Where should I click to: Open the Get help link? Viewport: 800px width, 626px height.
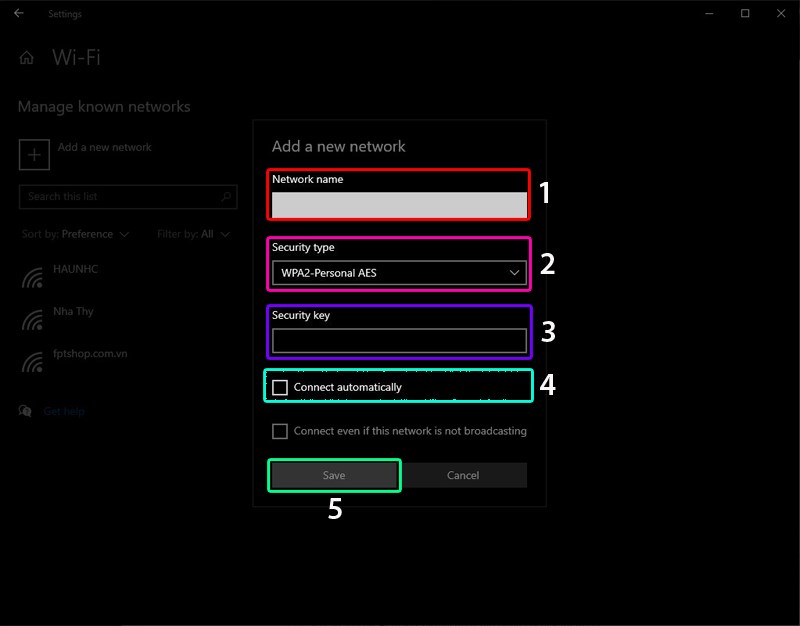pos(64,411)
